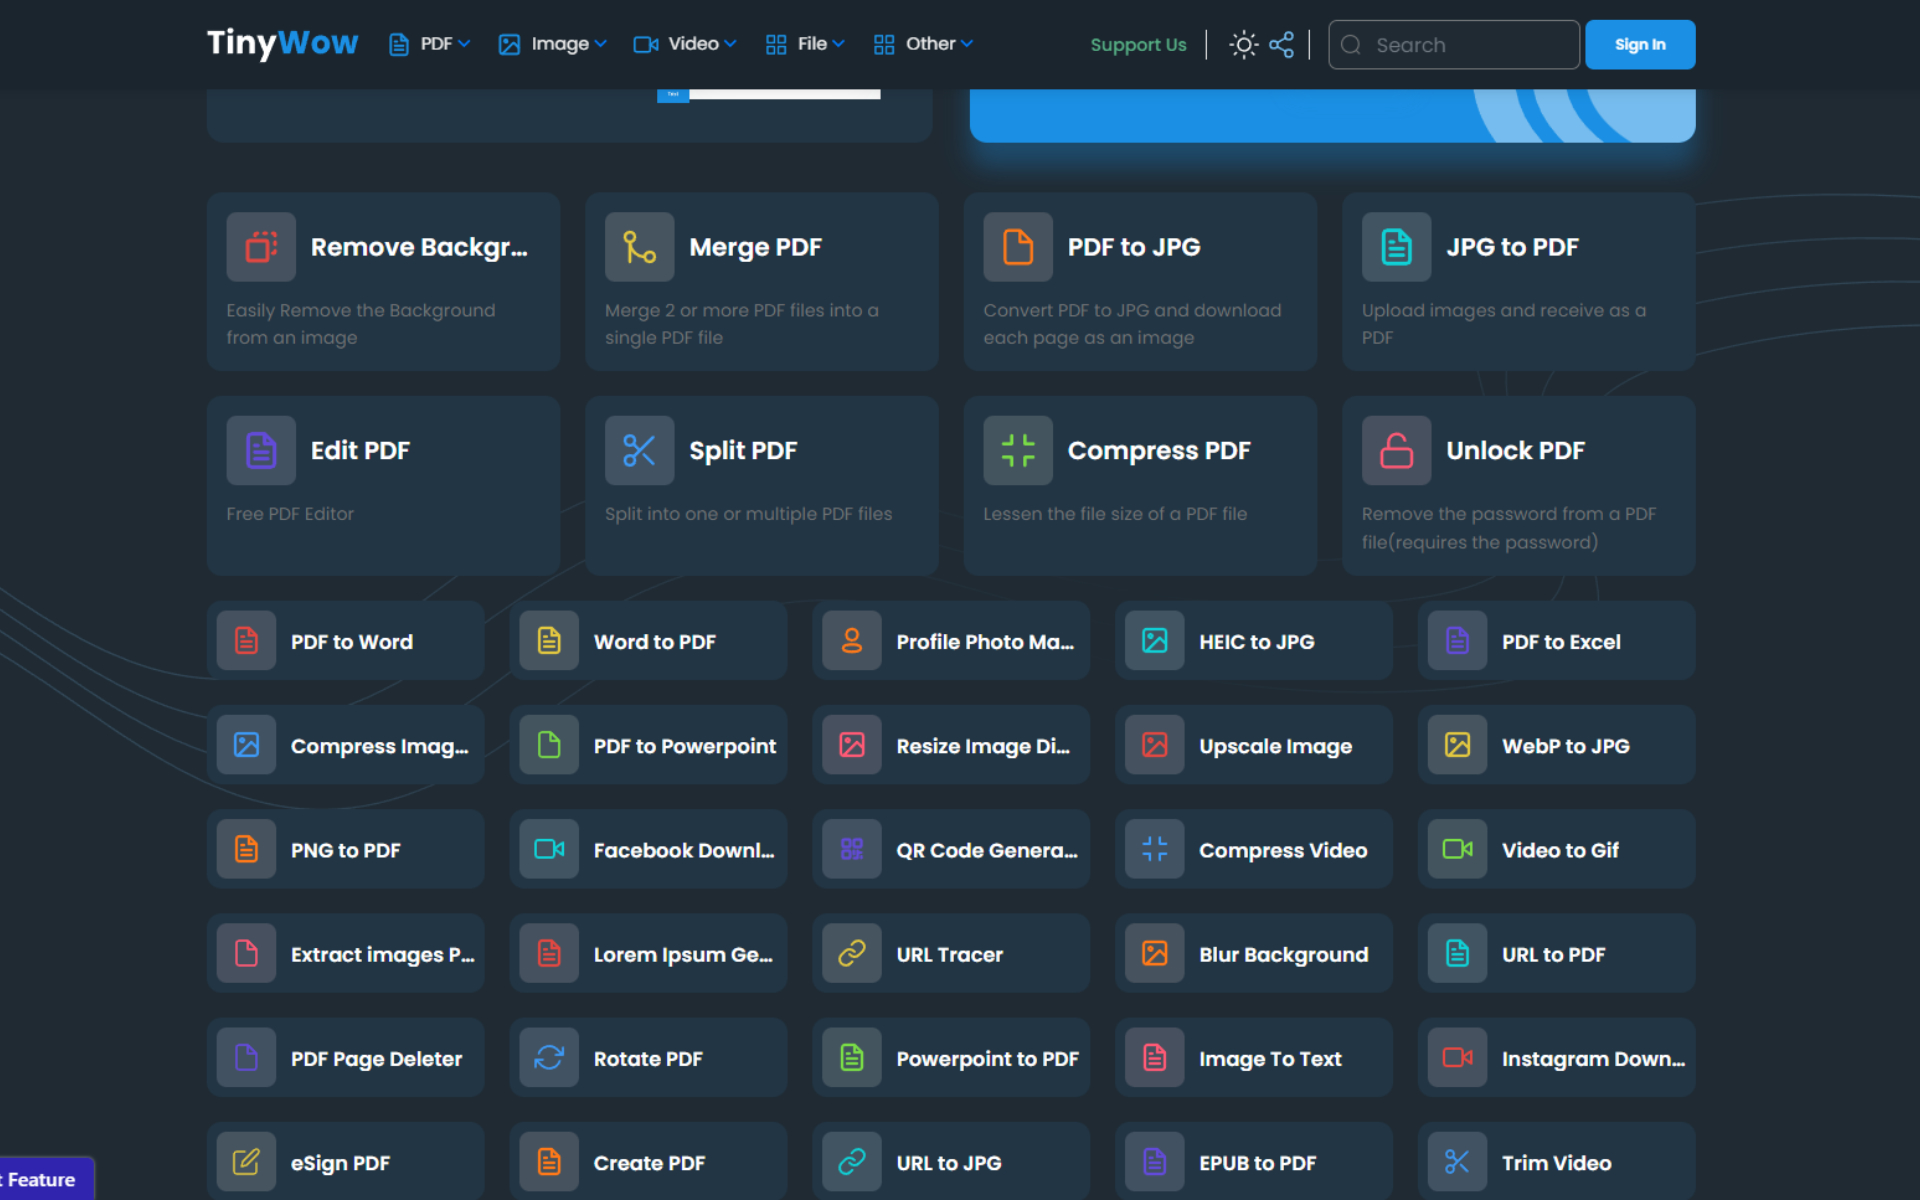Click the Sign In button
Viewport: 1920px width, 1200px height.
1640,45
